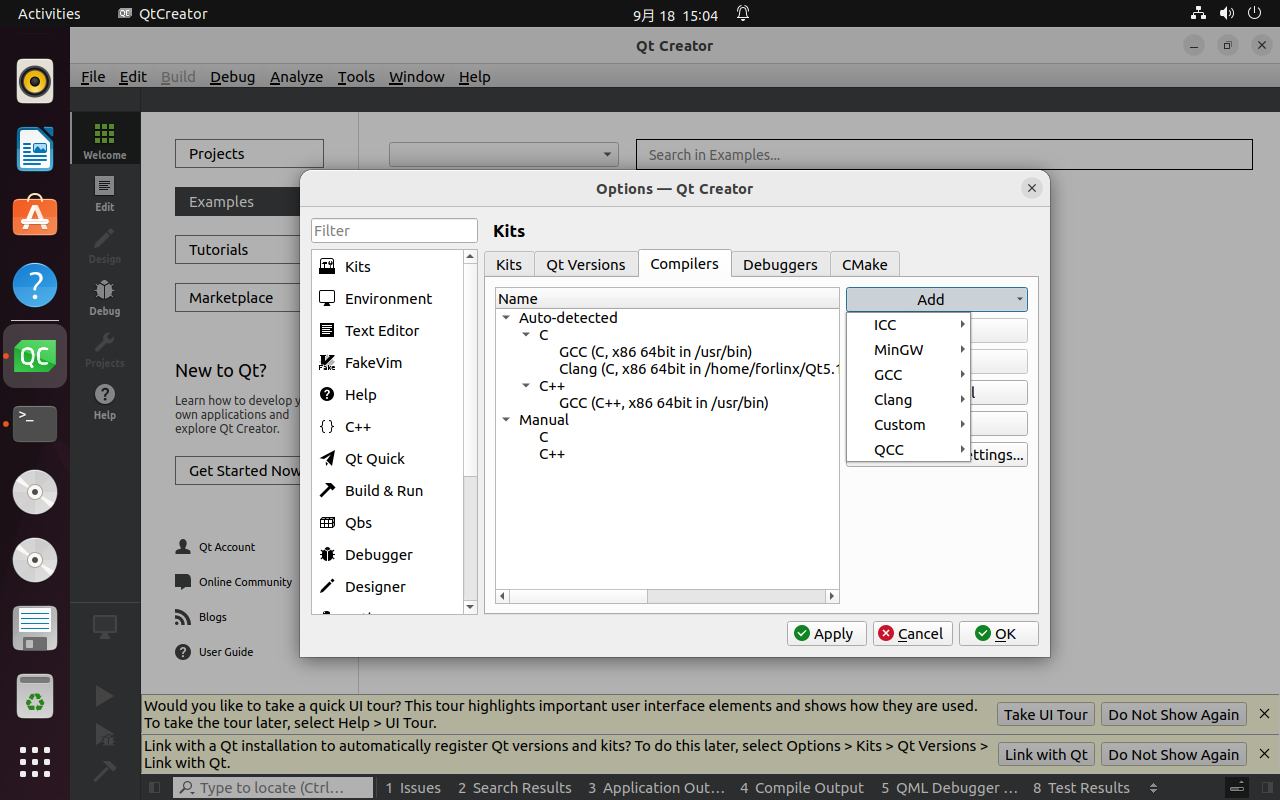Viewport: 1280px width, 800px height.
Task: Click the scroll-down arrow of the category list
Action: pyautogui.click(x=470, y=606)
